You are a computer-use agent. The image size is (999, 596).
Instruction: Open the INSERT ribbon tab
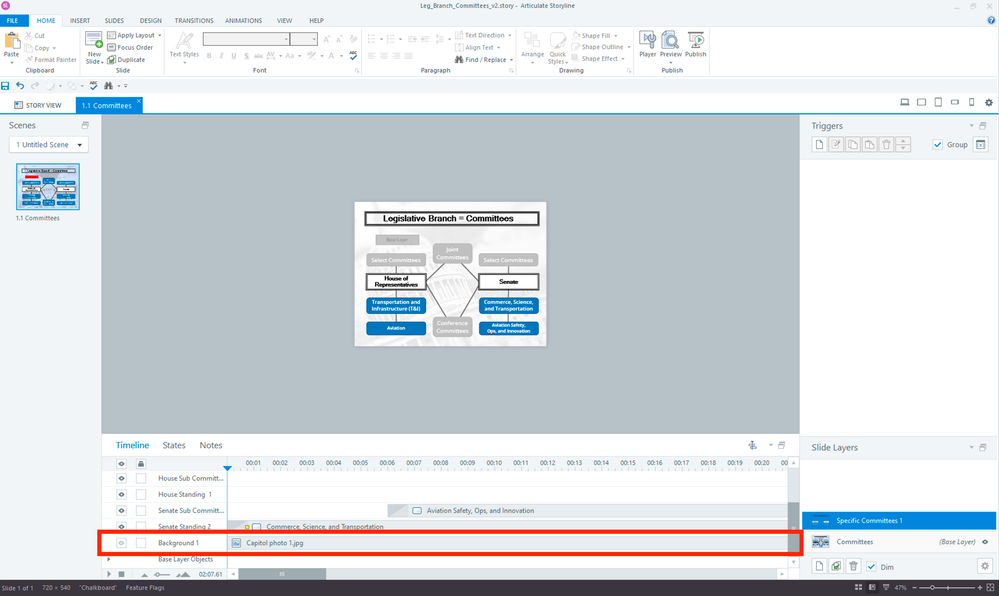coord(80,20)
